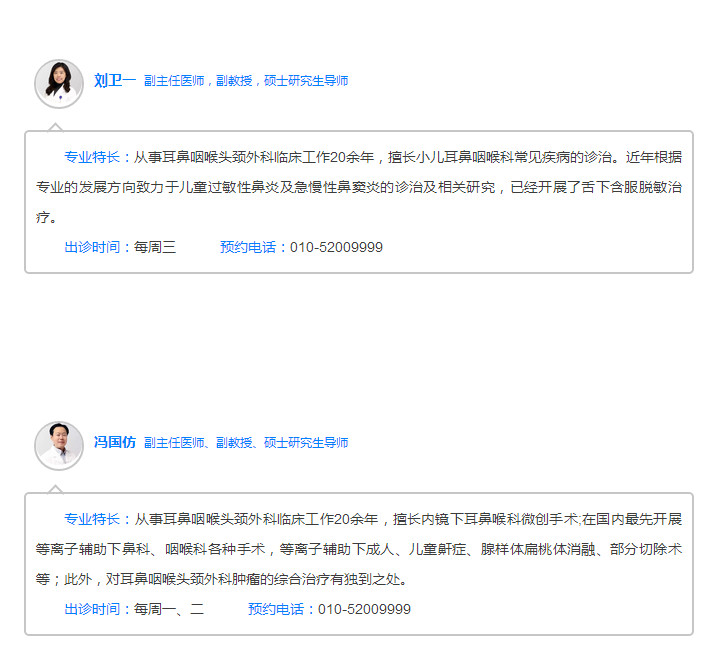Viewport: 711px width, 650px height.
Task: Click phone number 010-52009999 in 冯国仿's card
Action: point(365,609)
